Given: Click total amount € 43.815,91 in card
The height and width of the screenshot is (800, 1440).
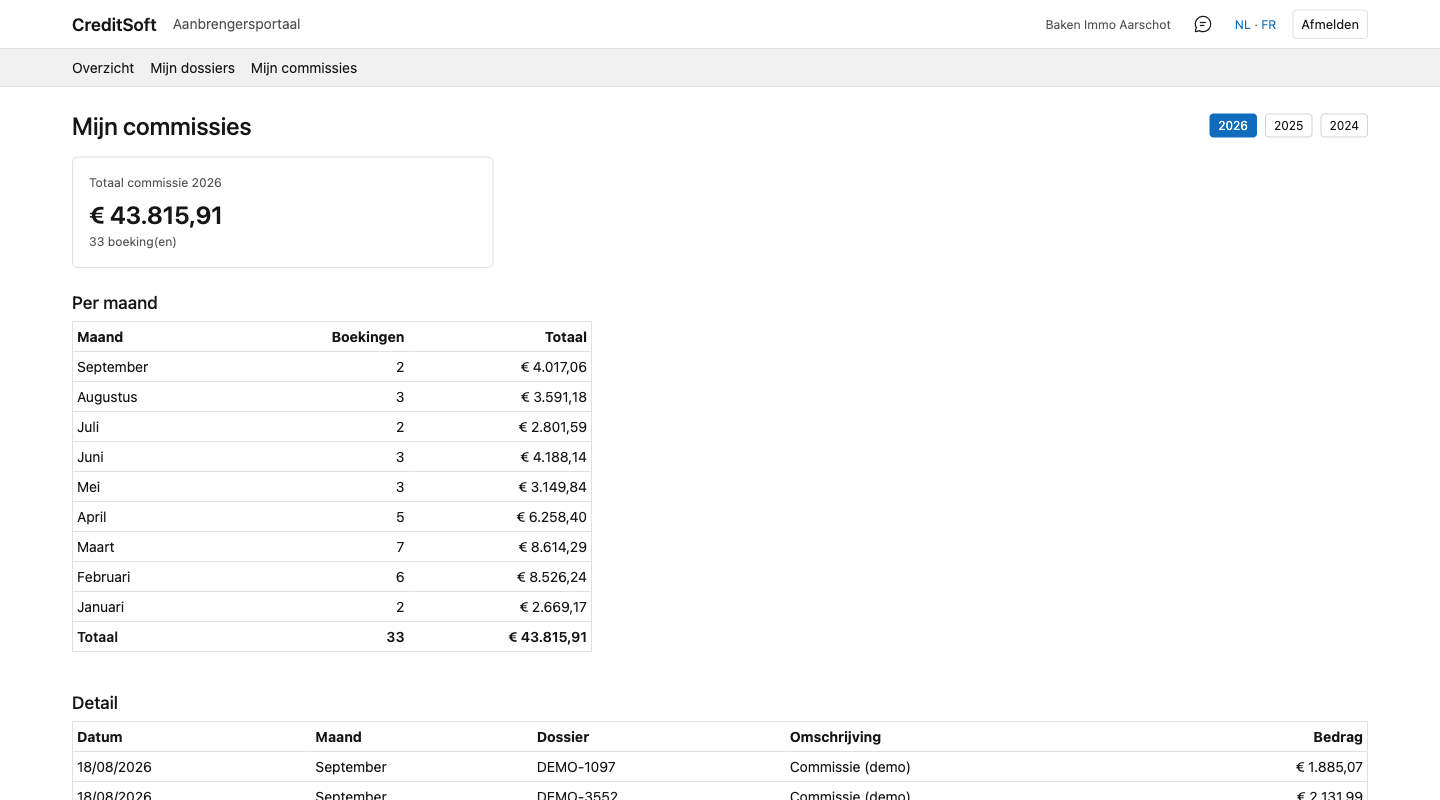Looking at the screenshot, I should click(156, 215).
